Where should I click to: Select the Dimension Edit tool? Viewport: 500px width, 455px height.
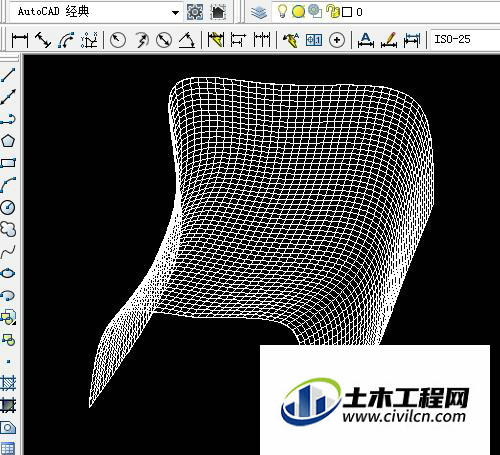[366, 40]
